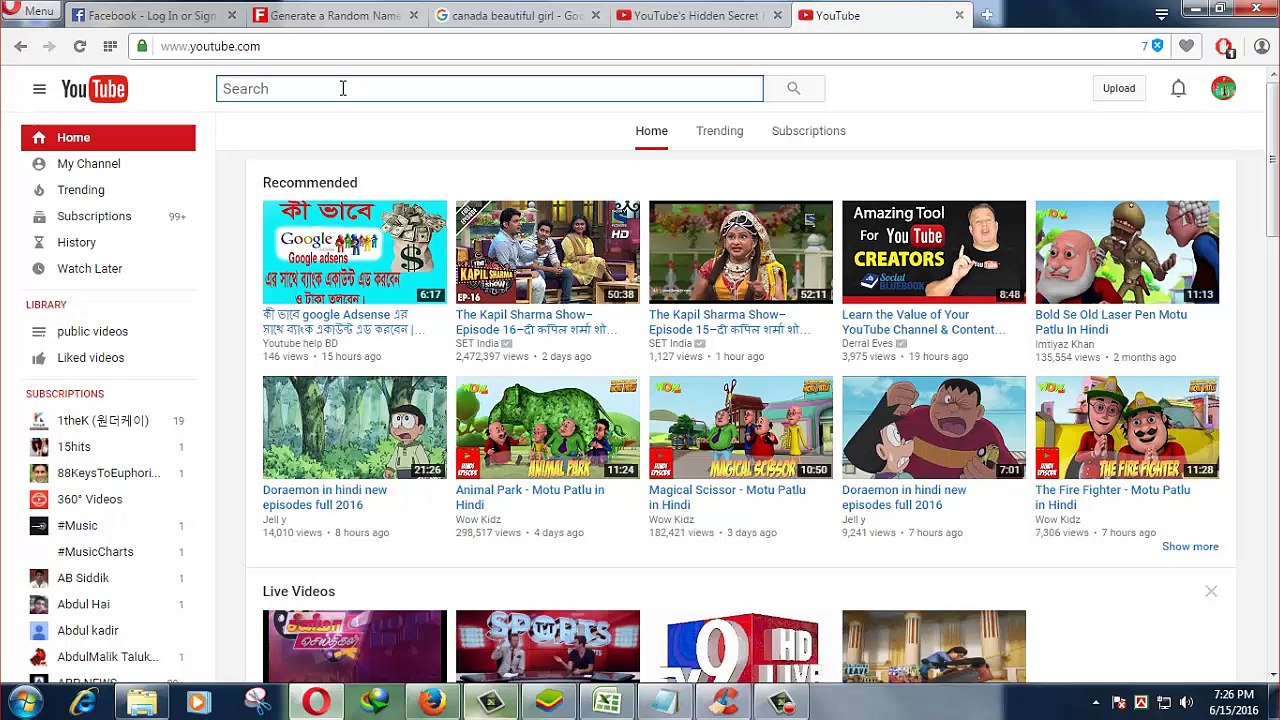Dismiss the Live Videos section
Image resolution: width=1280 pixels, height=720 pixels.
pyautogui.click(x=1211, y=591)
